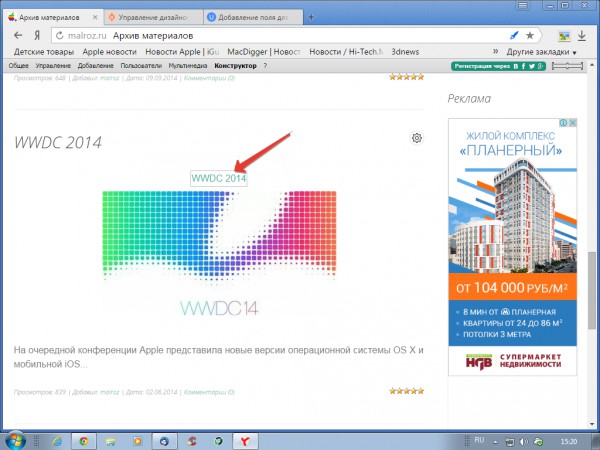Open the Пользователи menu
This screenshot has width=600, height=450.
coord(141,65)
